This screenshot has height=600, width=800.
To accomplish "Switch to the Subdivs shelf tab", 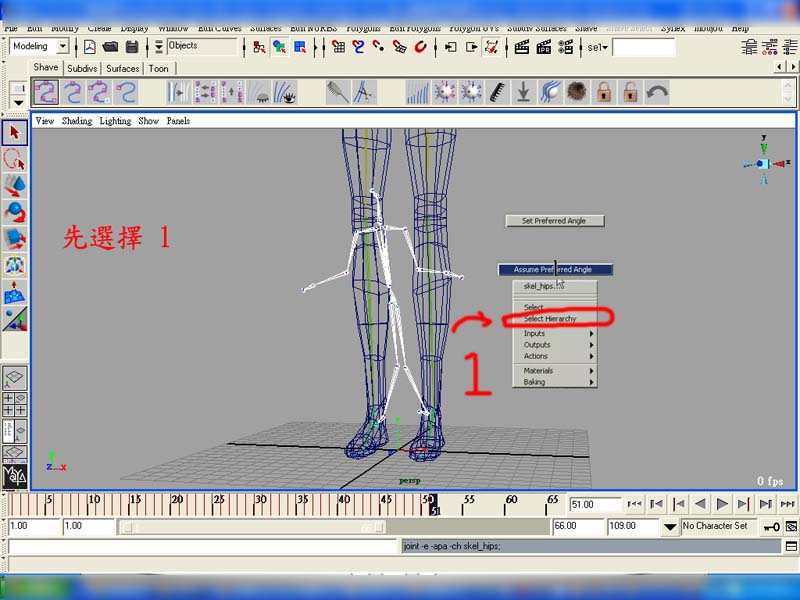I will (x=82, y=68).
